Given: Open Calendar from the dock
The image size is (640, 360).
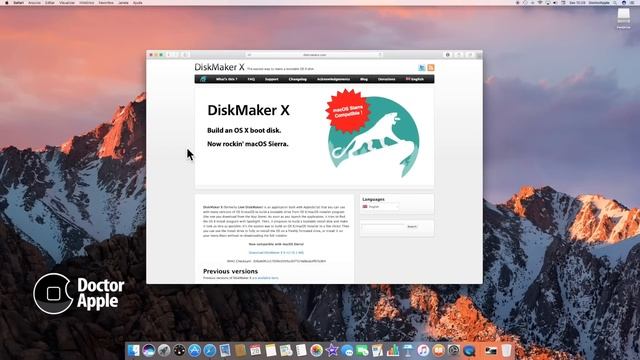Looking at the screenshot, I should (255, 350).
